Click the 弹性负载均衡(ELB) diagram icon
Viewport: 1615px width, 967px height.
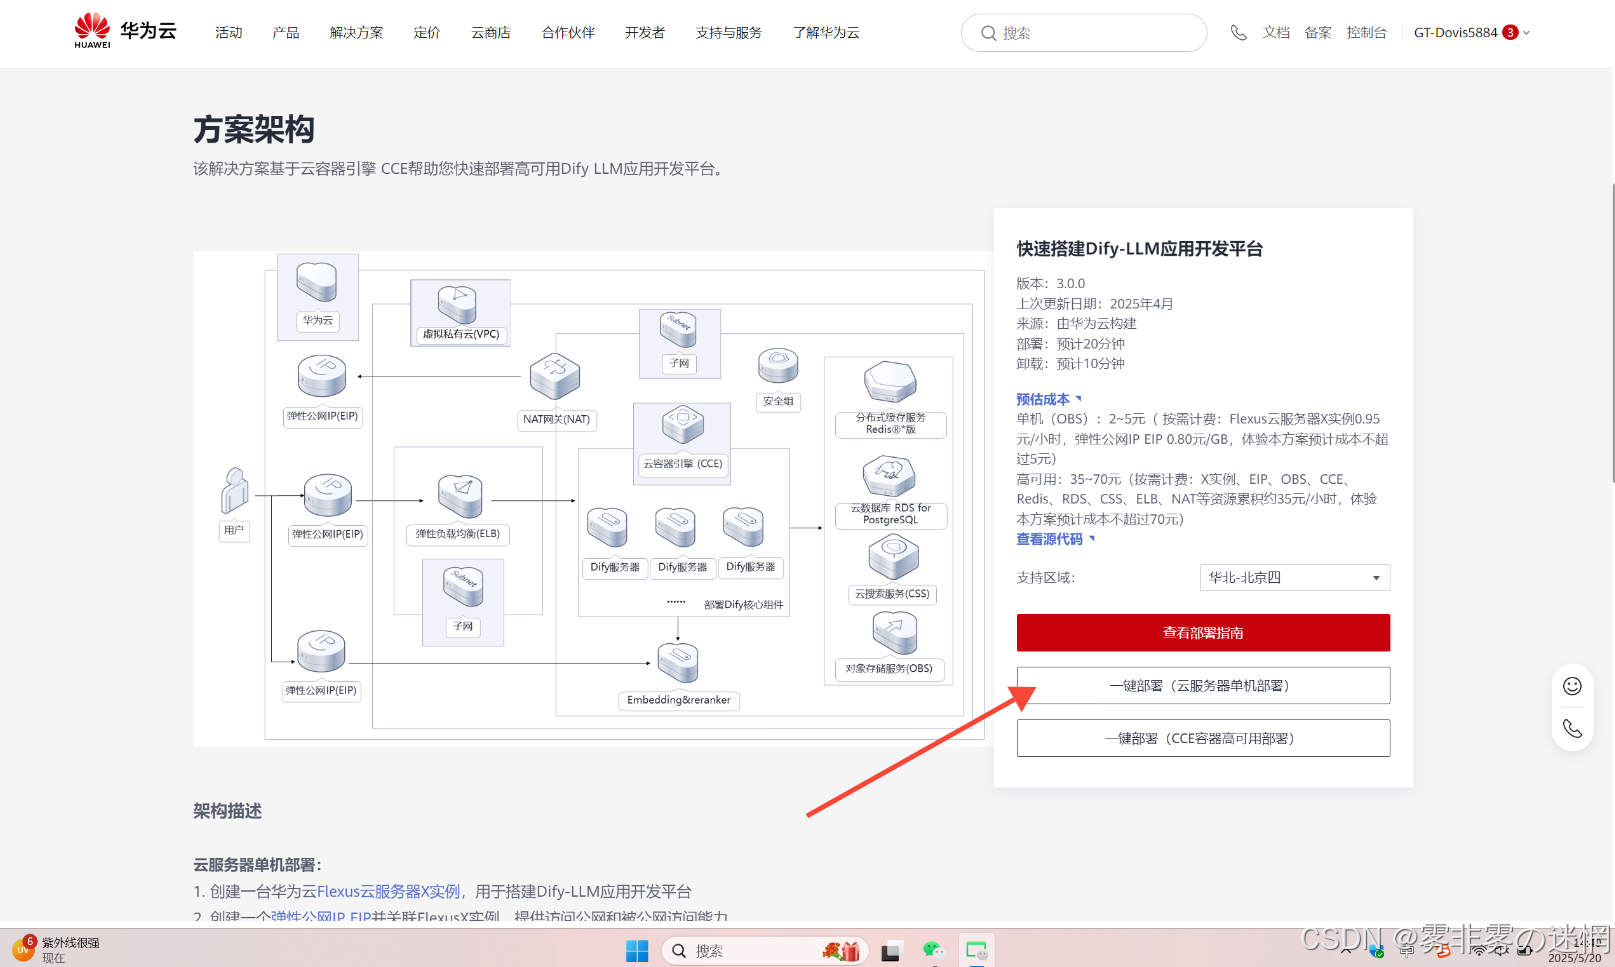(460, 496)
